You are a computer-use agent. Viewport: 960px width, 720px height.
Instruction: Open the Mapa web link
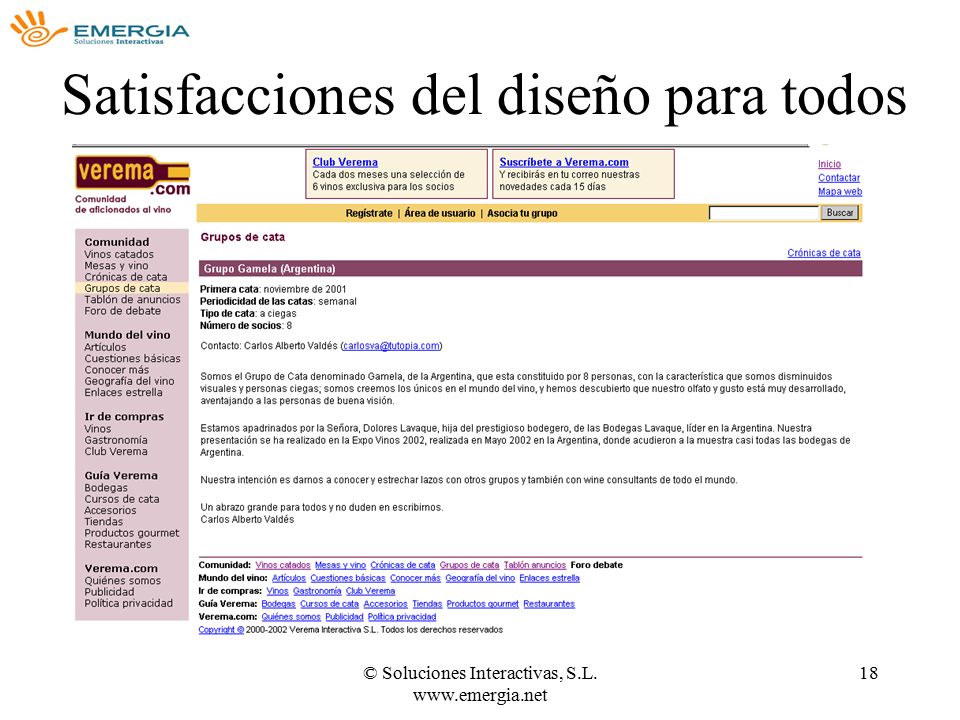[x=840, y=192]
